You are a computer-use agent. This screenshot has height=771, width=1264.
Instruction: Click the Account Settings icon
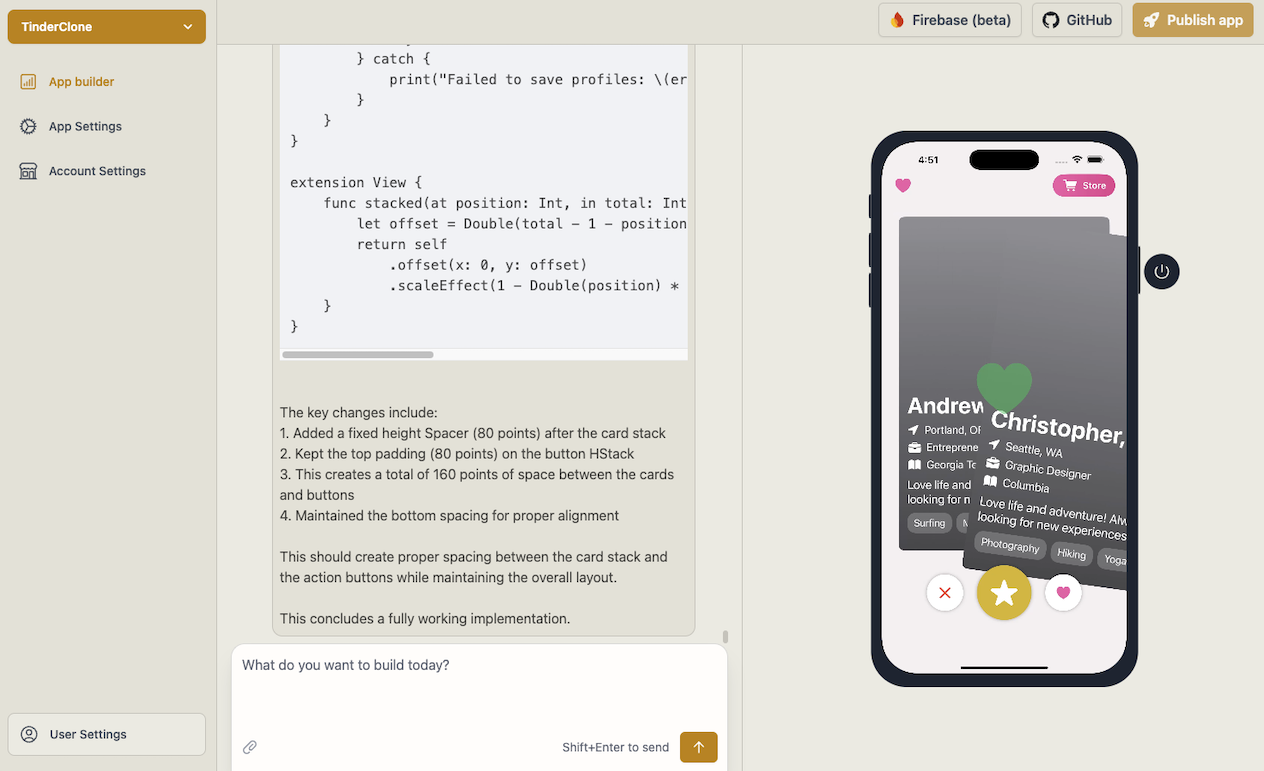tap(28, 170)
